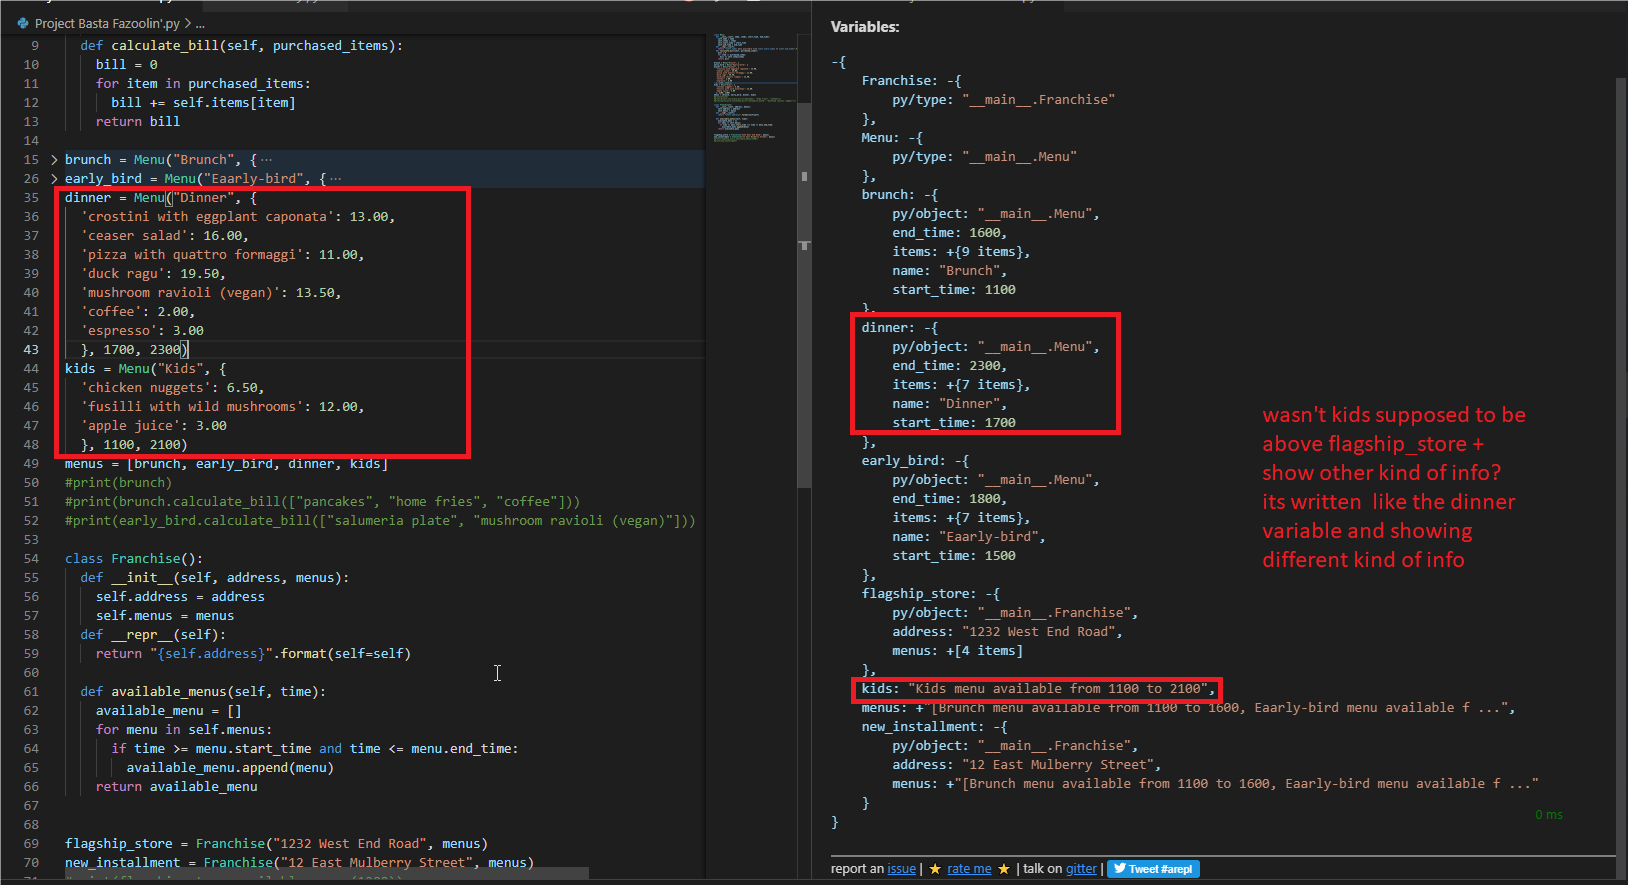Open the report an issue link
1628x885 pixels.
click(901, 869)
